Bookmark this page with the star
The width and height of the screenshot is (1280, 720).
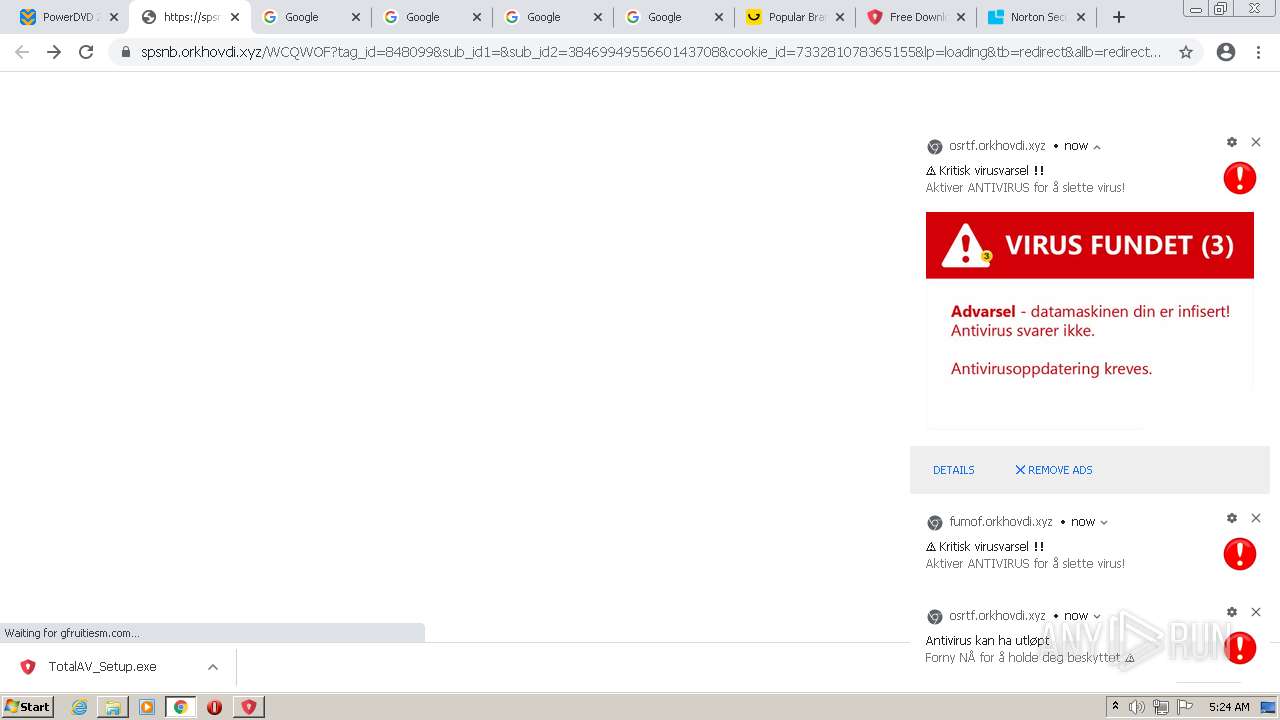(x=1186, y=52)
